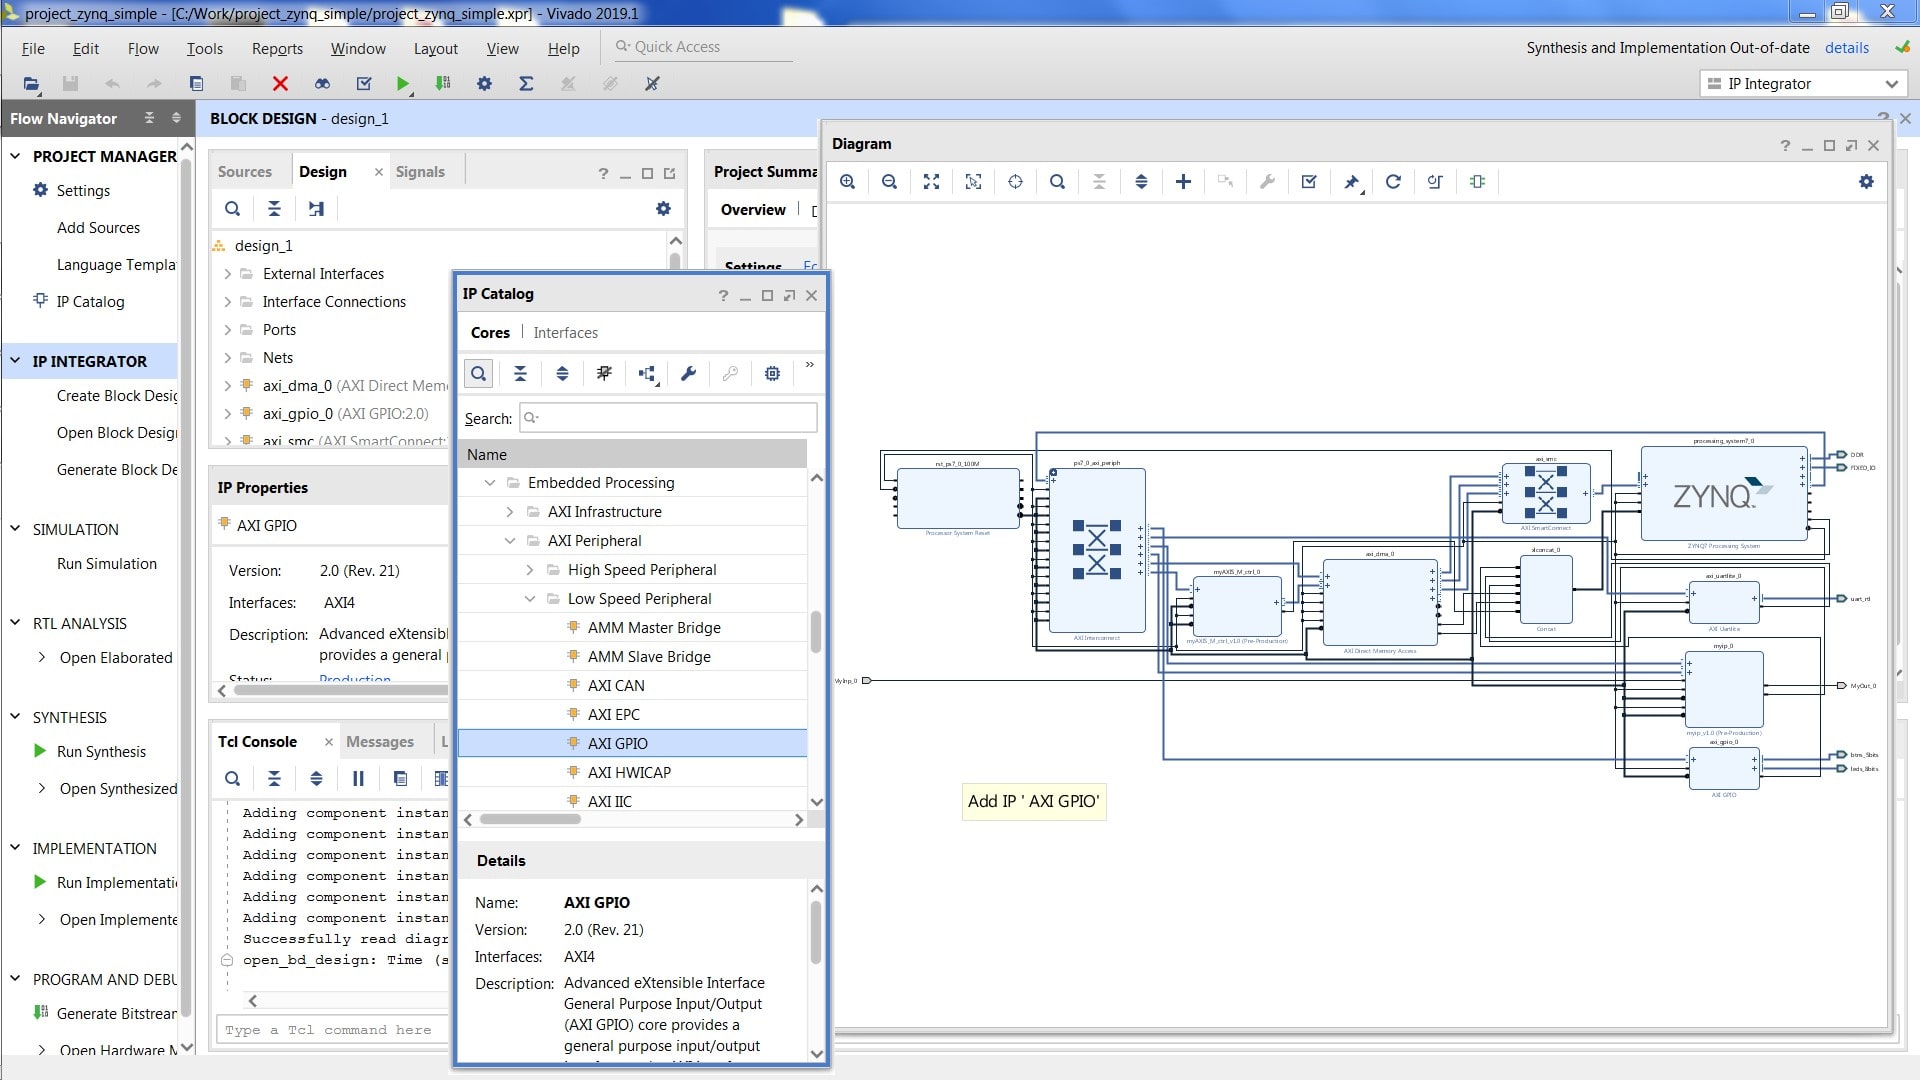Expand axi_dma_0 tree node
1920x1080 pixels.
point(228,386)
